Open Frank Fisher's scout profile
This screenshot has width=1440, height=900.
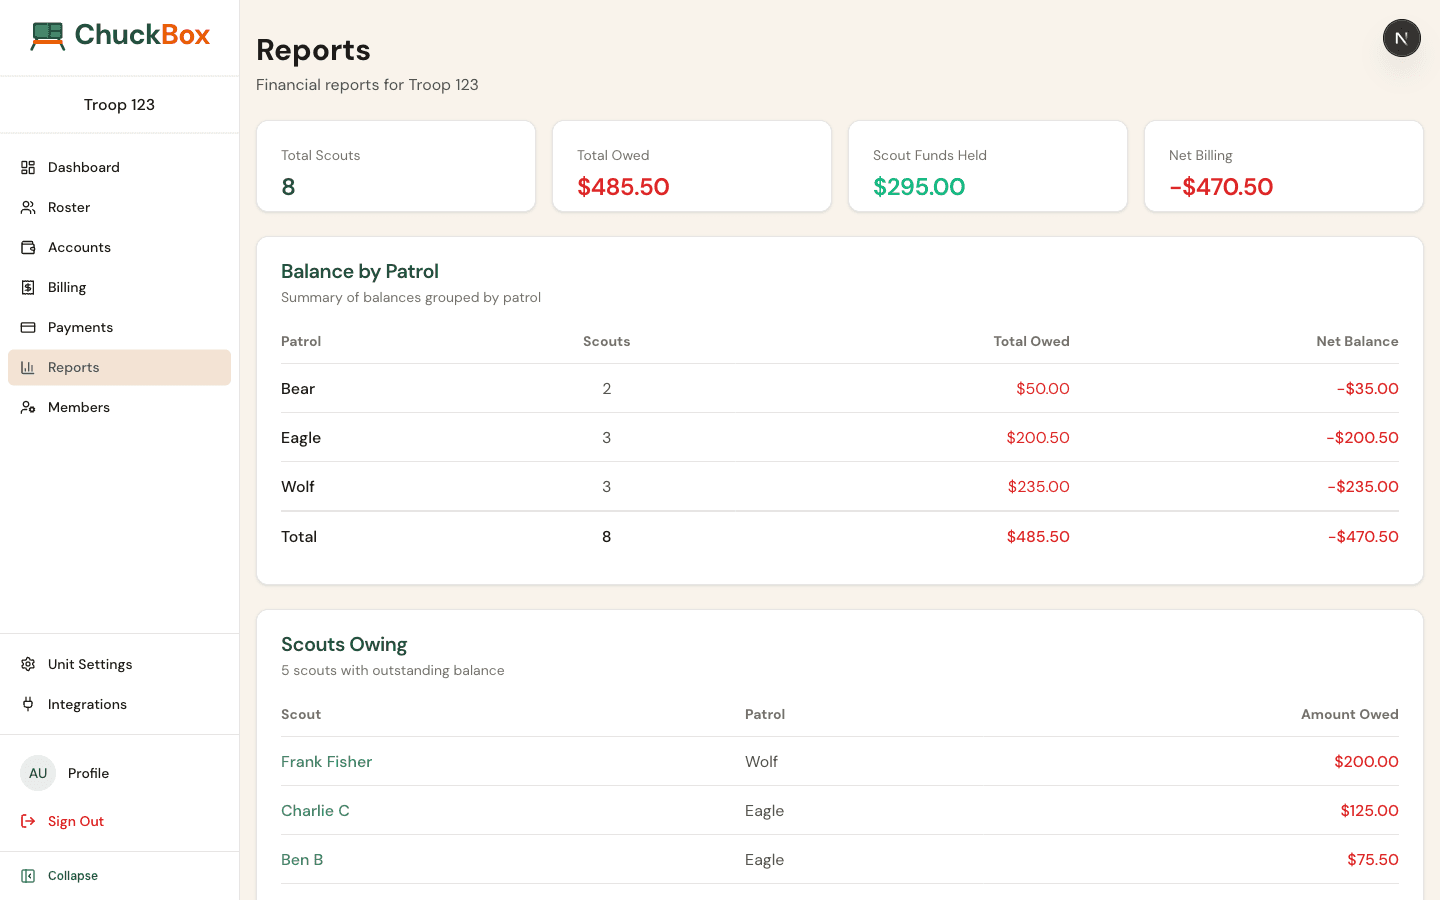click(327, 761)
